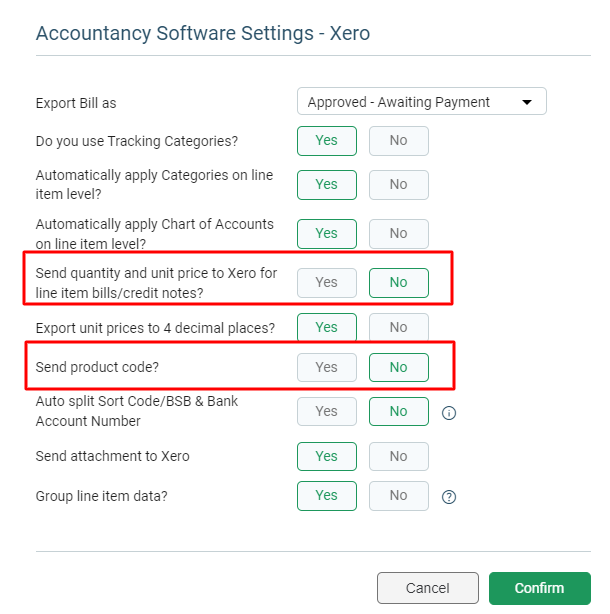Image resolution: width=610 pixels, height=614 pixels.
Task: Set Chart of Accounts auto-apply to No
Action: [x=399, y=234]
